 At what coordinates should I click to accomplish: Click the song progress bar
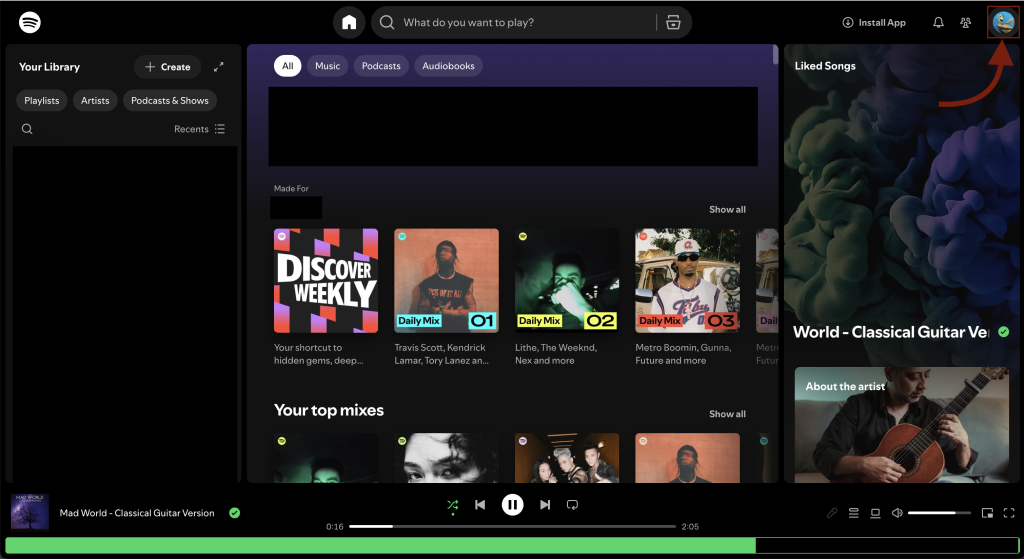pyautogui.click(x=513, y=526)
